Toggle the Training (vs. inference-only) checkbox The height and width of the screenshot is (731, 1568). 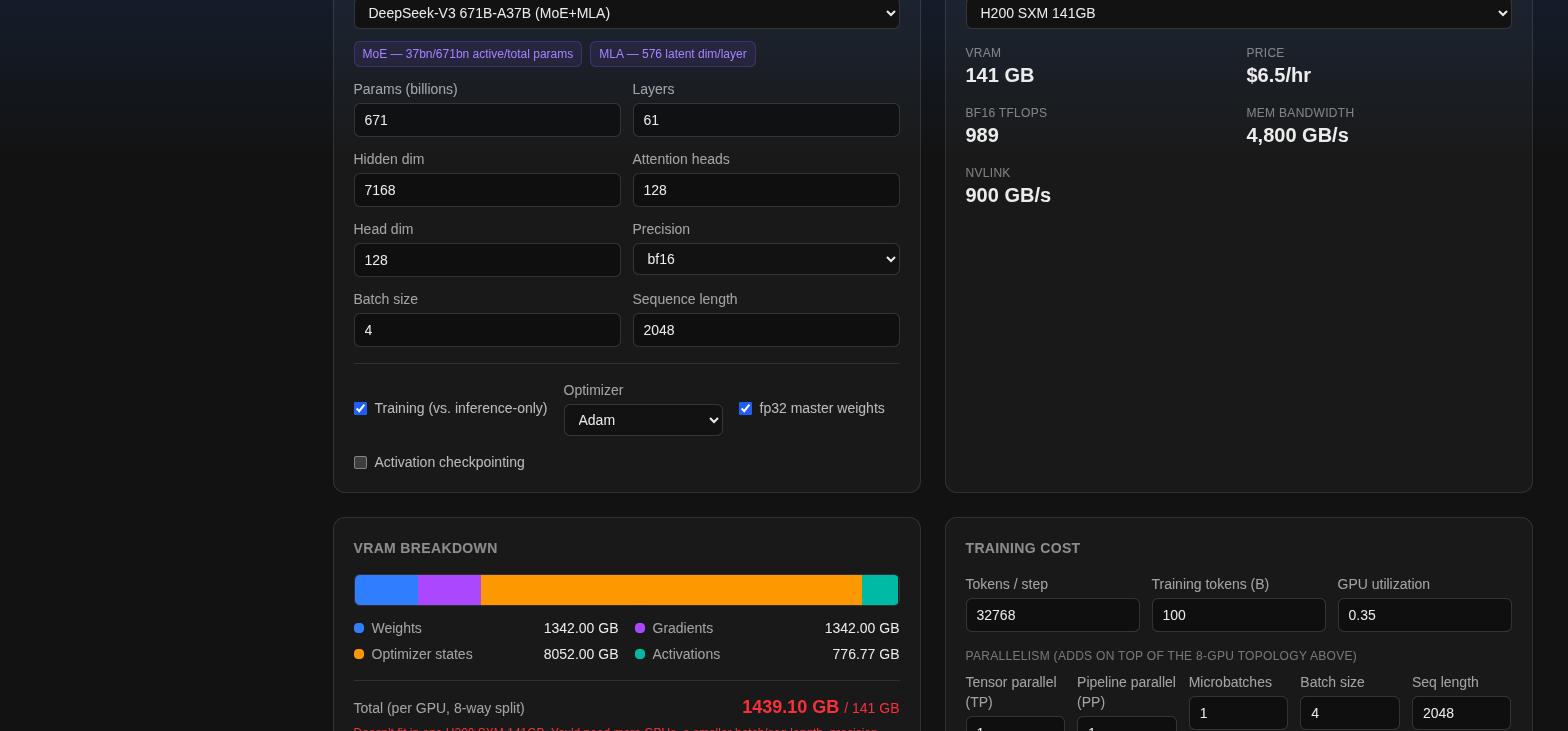pos(360,408)
